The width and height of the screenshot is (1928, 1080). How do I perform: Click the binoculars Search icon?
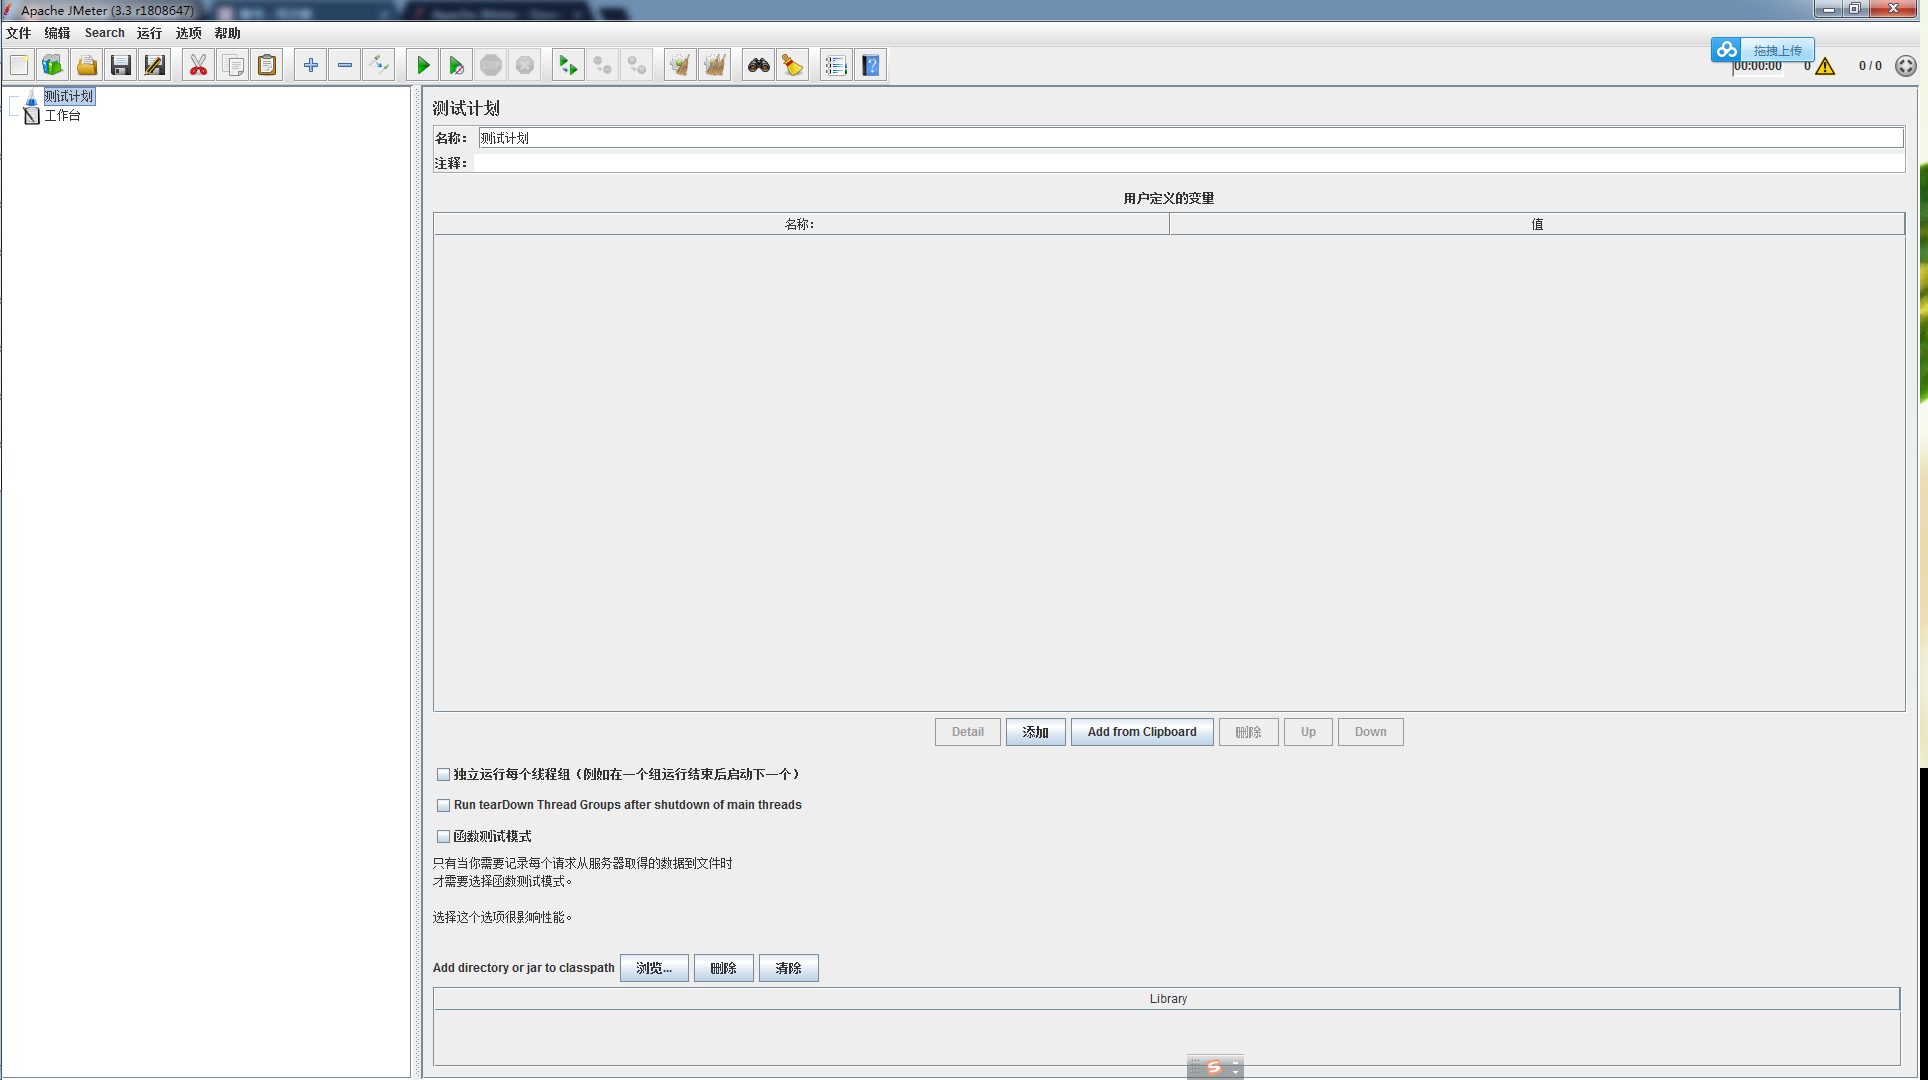(x=759, y=66)
